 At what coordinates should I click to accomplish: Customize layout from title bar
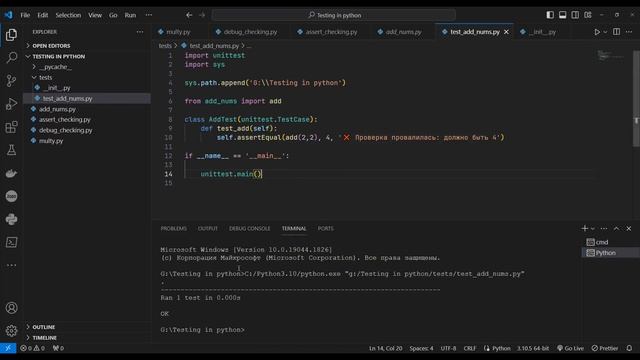pyautogui.click(x=588, y=15)
